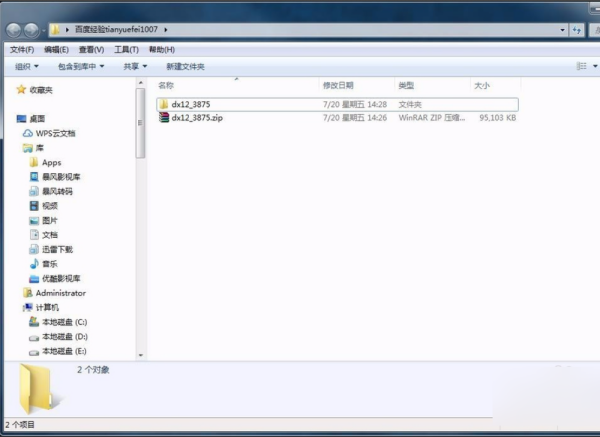
Task: Click 新建文件夹 button
Action: (x=185, y=67)
